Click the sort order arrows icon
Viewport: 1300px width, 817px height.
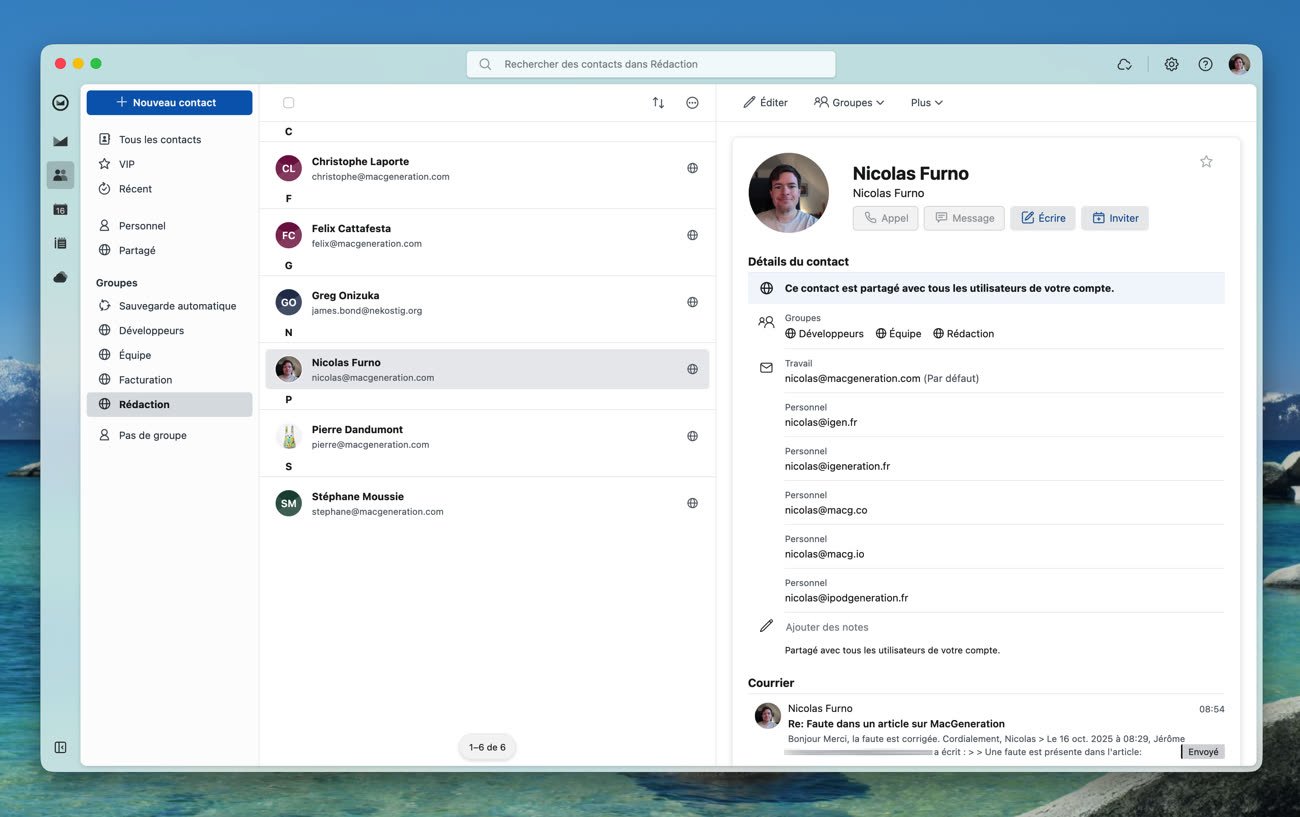pyautogui.click(x=658, y=103)
